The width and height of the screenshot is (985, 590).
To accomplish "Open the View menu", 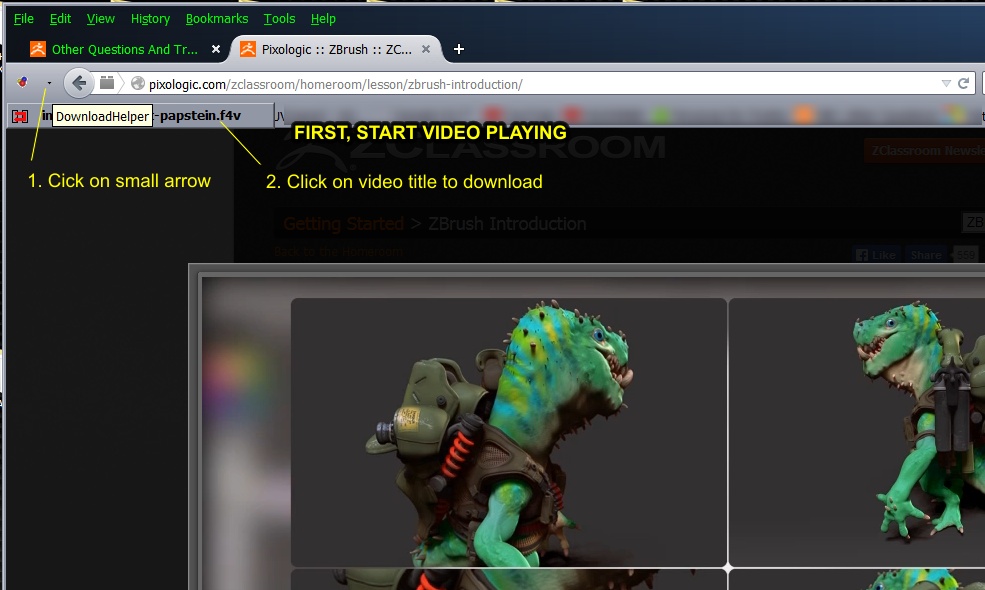I will point(101,19).
